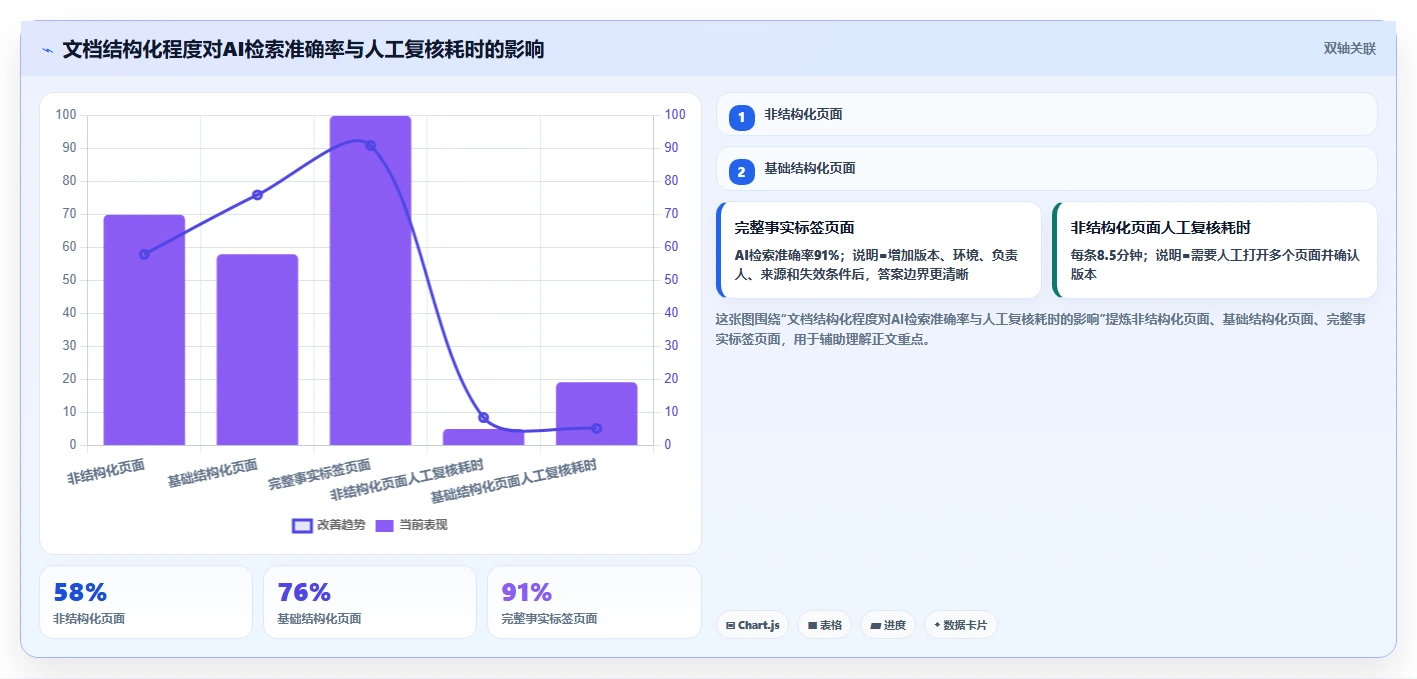Click the 91% stat card

pos(594,602)
